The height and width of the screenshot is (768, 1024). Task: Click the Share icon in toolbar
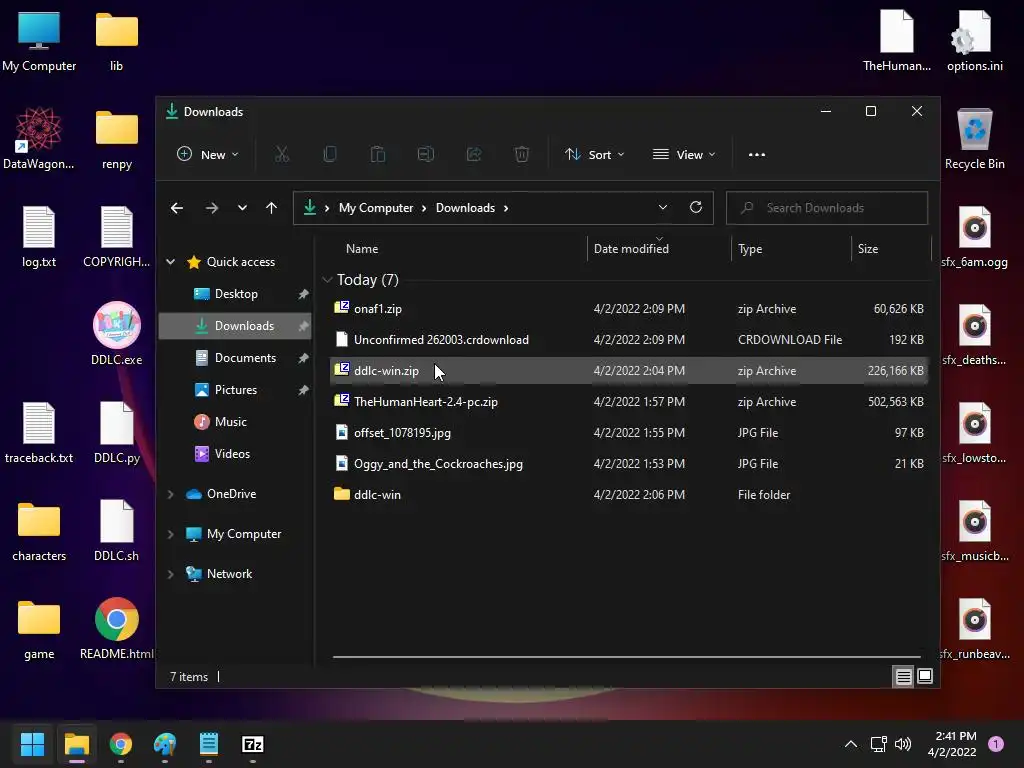(x=474, y=154)
